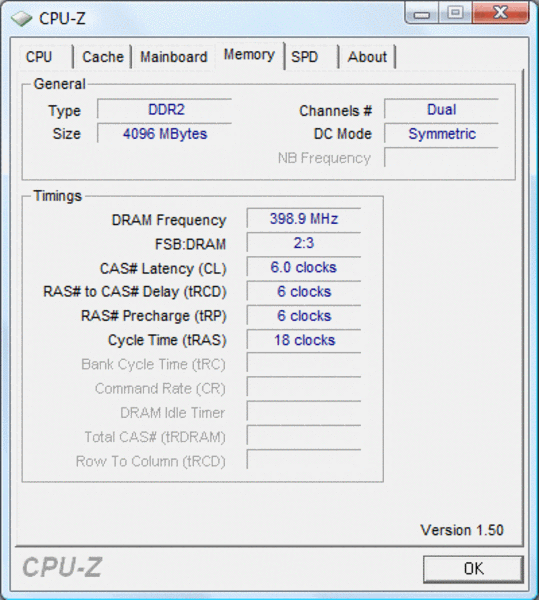This screenshot has height=600, width=539.
Task: Click the CPU-Z title bar chip icon
Action: [x=21, y=18]
